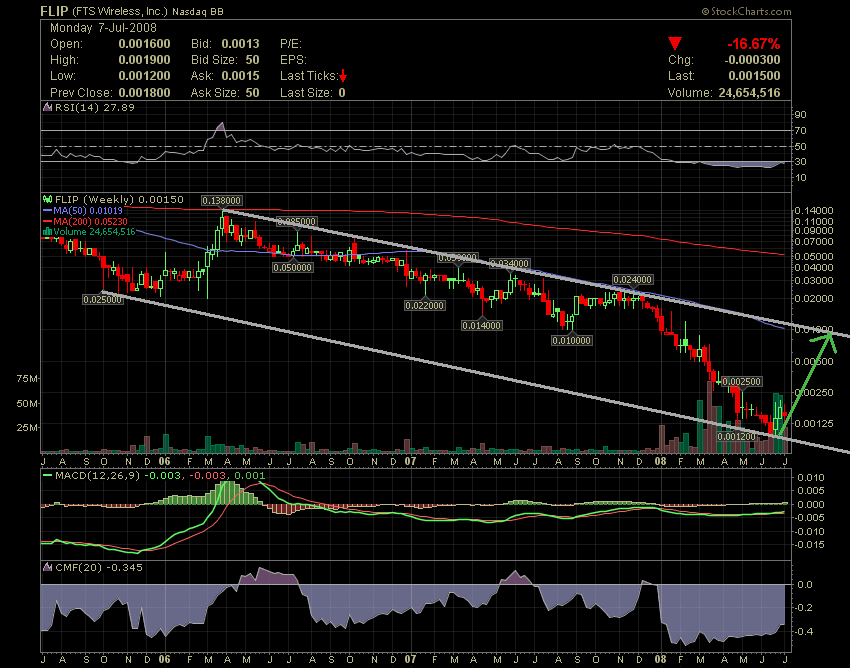Click the 0.022000 price annotation
The width and height of the screenshot is (850, 668).
[425, 306]
